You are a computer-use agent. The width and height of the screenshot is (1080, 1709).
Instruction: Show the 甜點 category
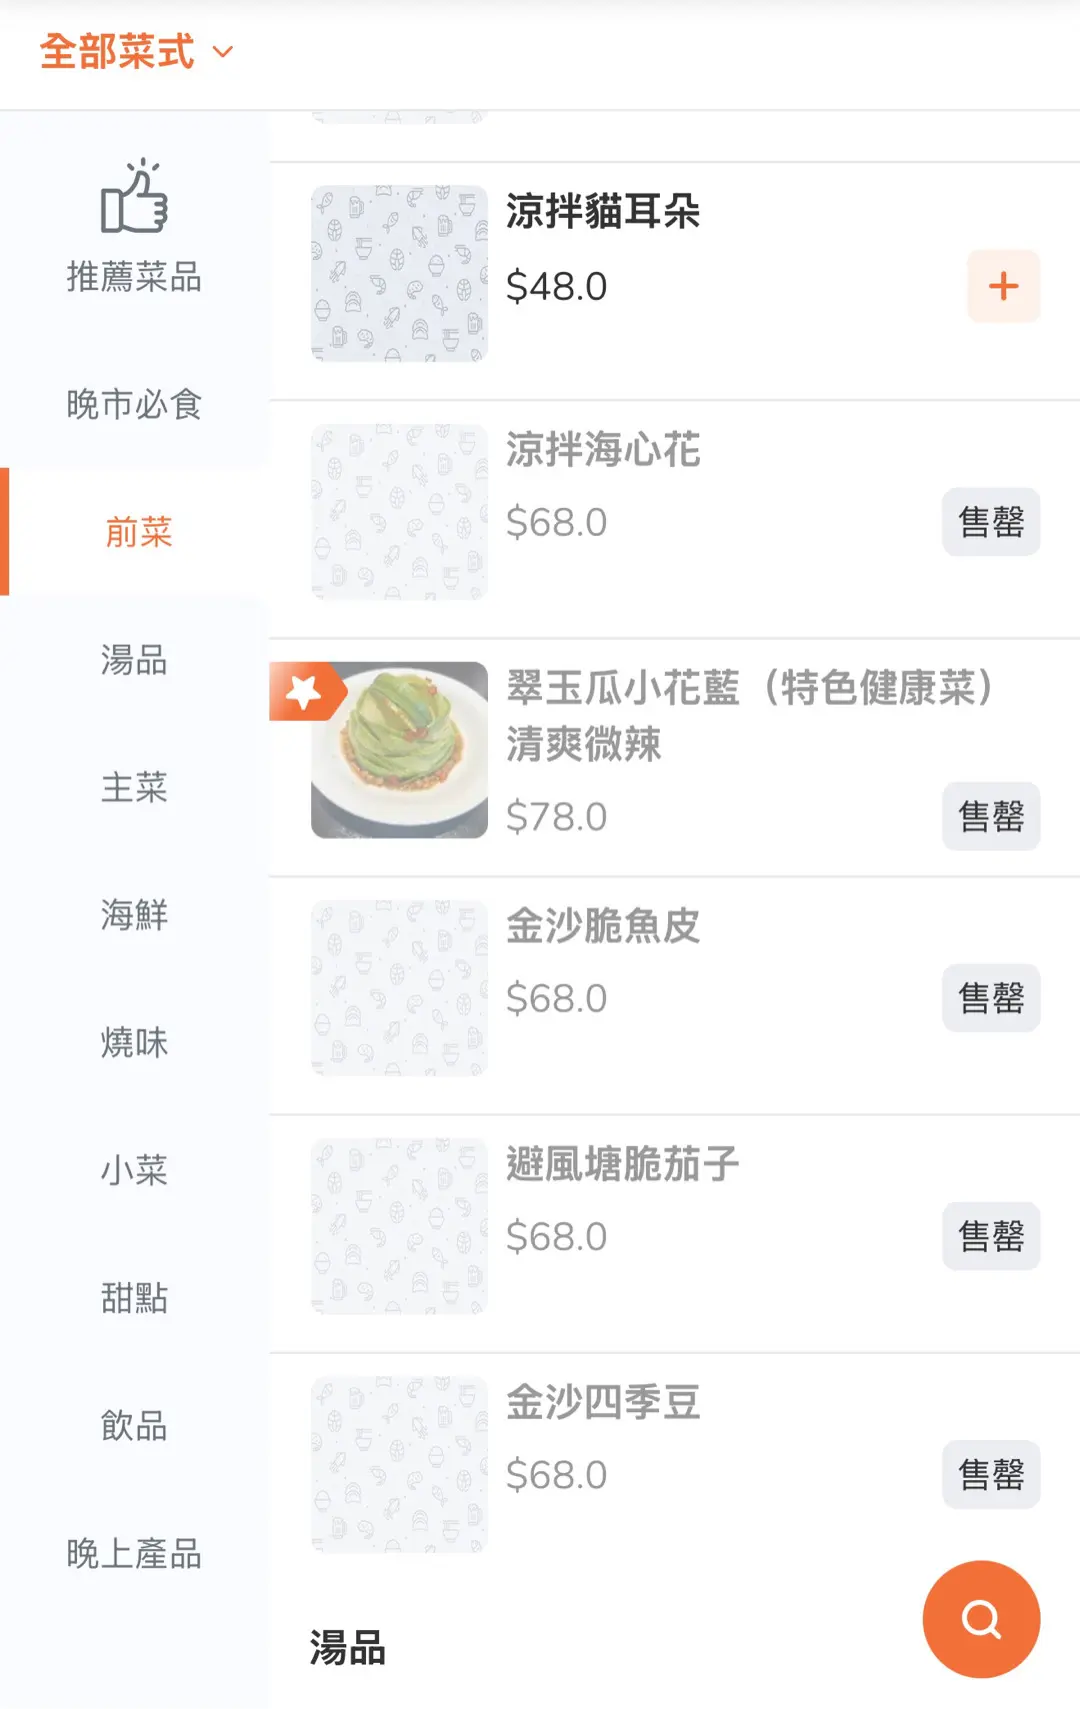(134, 1298)
